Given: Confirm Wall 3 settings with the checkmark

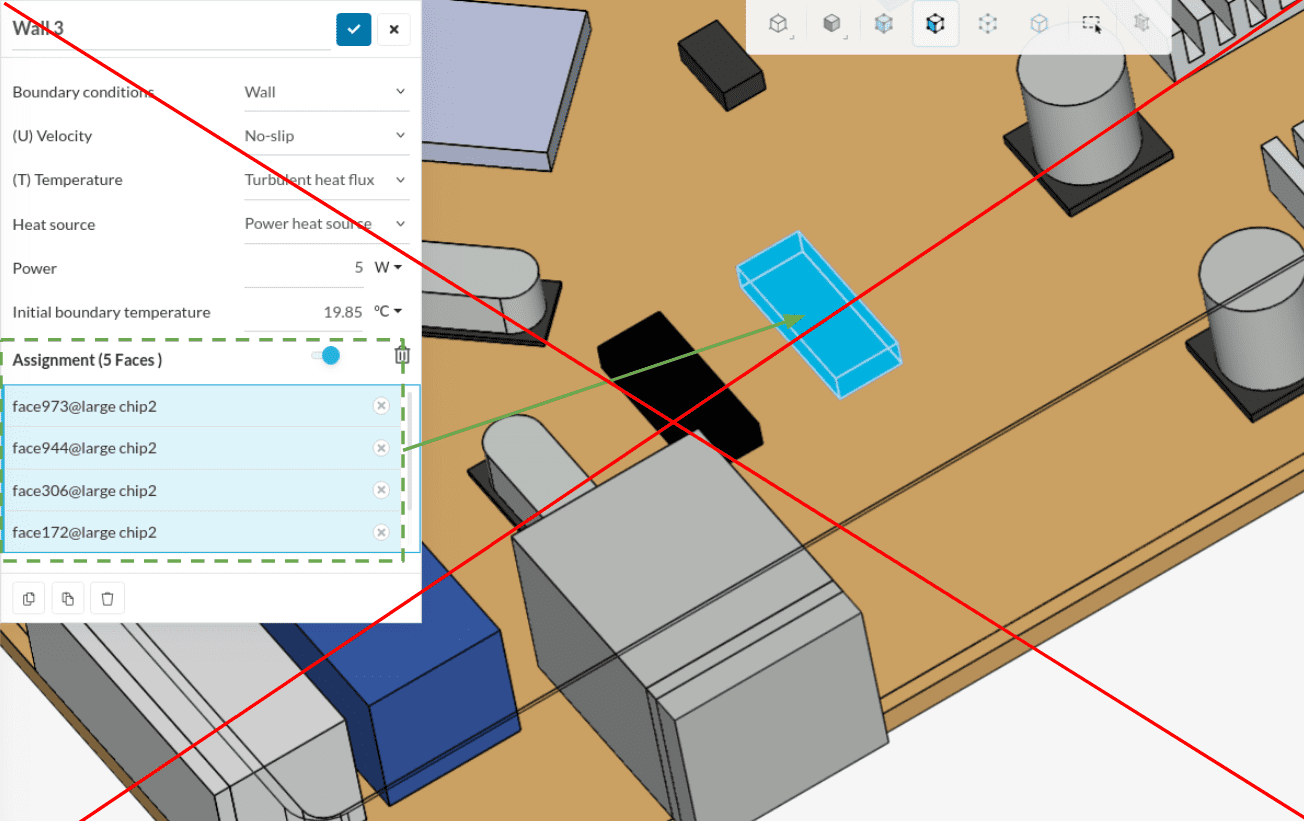Looking at the screenshot, I should point(353,29).
